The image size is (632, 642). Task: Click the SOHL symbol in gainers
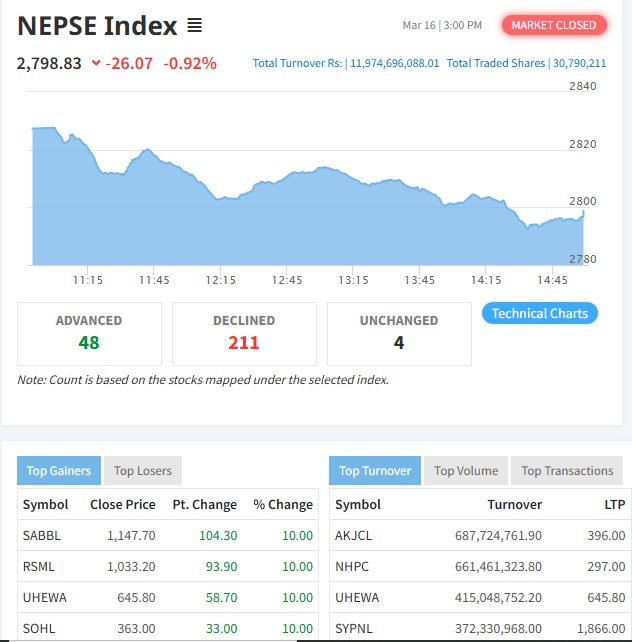click(38, 628)
